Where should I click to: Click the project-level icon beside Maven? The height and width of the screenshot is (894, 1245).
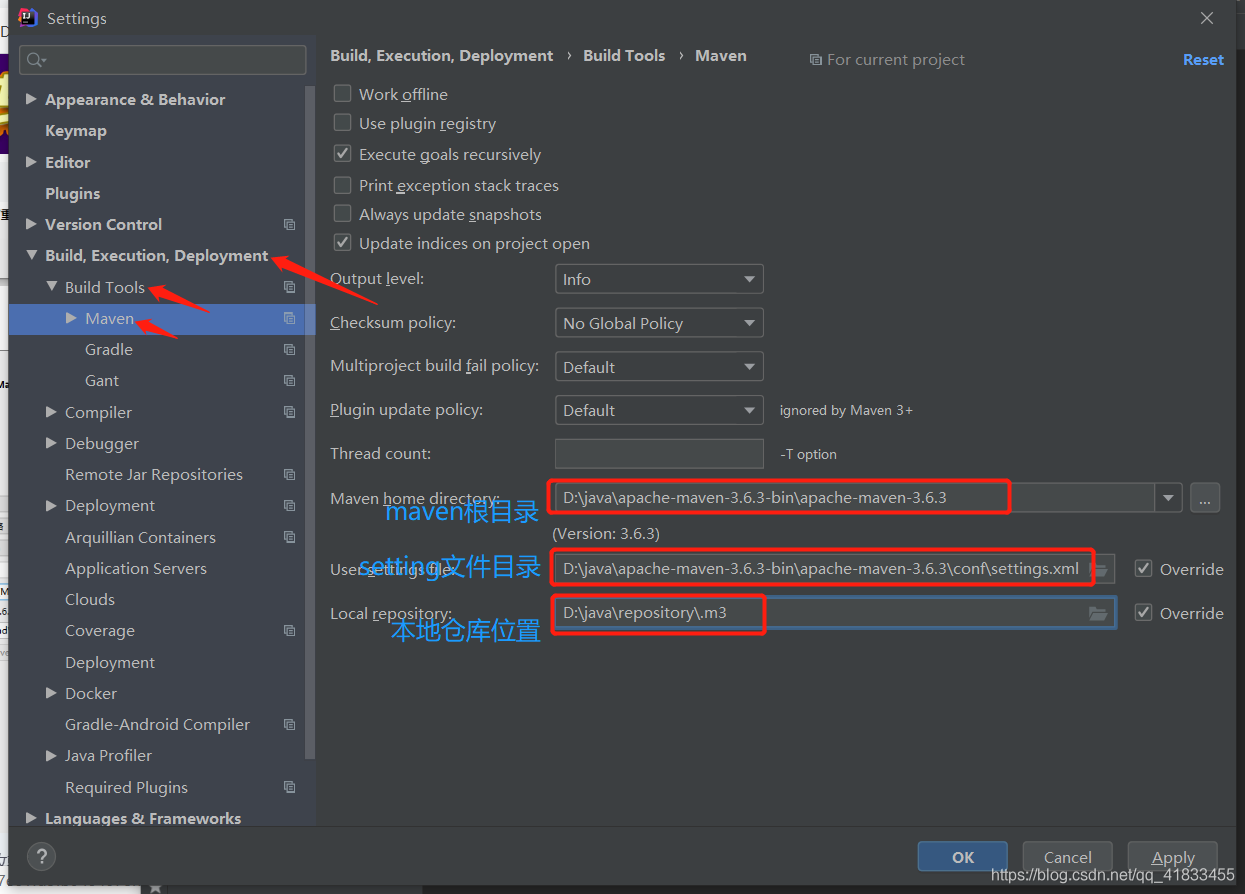coord(289,318)
